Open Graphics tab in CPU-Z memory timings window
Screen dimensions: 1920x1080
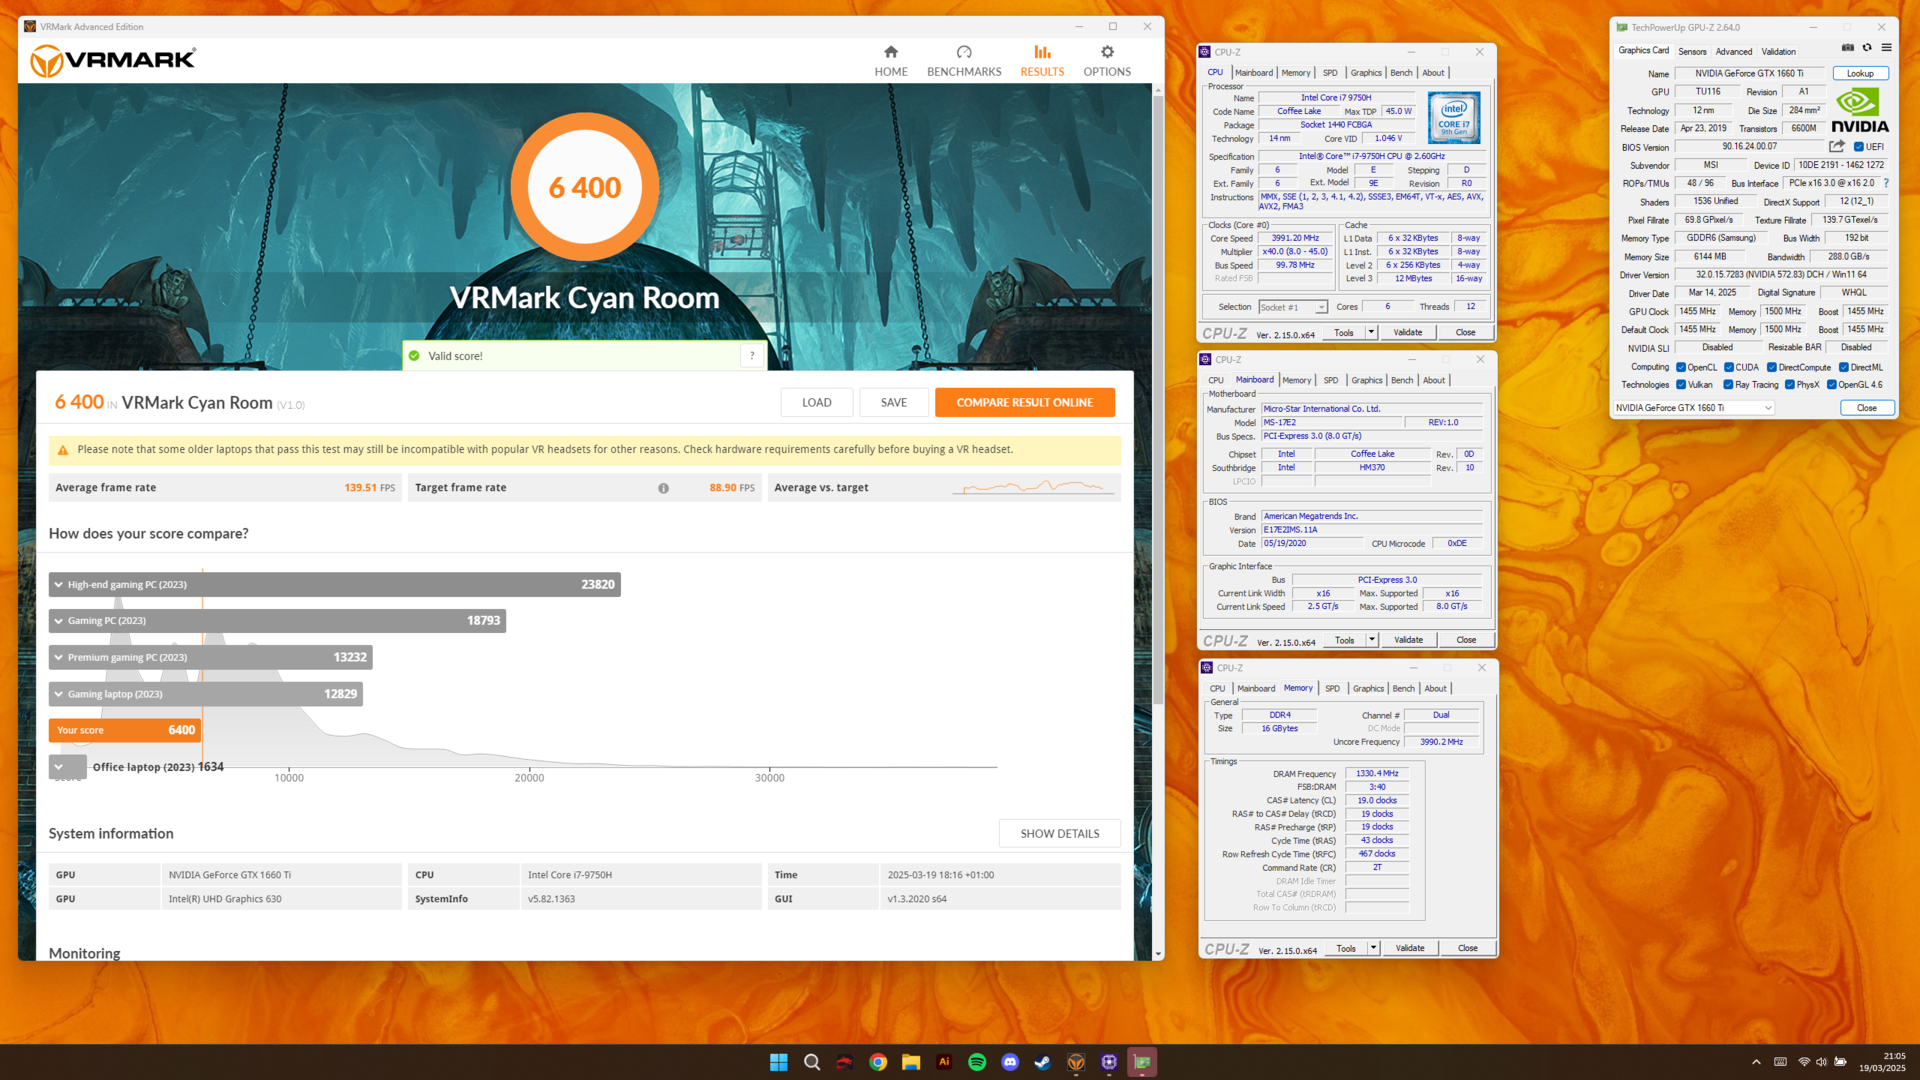coord(1368,688)
